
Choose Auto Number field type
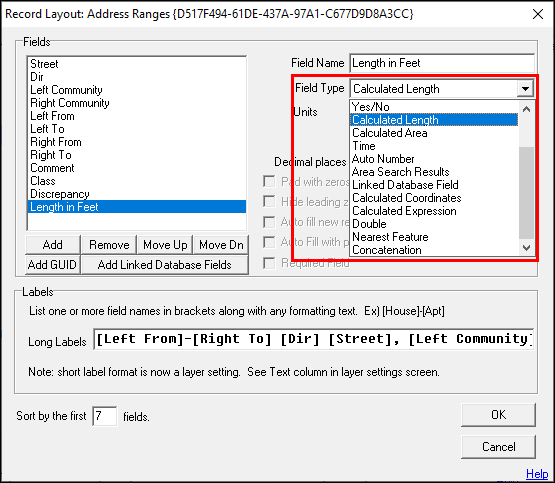434,159
